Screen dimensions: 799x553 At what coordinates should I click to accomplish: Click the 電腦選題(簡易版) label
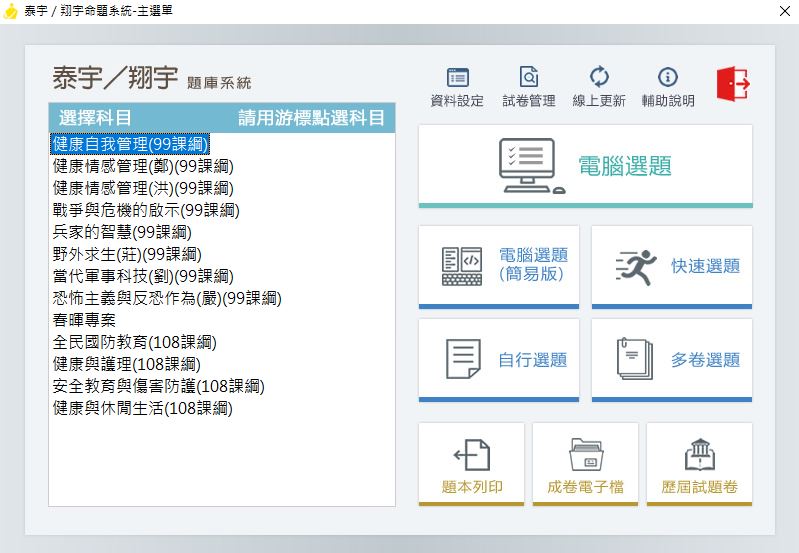[x=533, y=265]
